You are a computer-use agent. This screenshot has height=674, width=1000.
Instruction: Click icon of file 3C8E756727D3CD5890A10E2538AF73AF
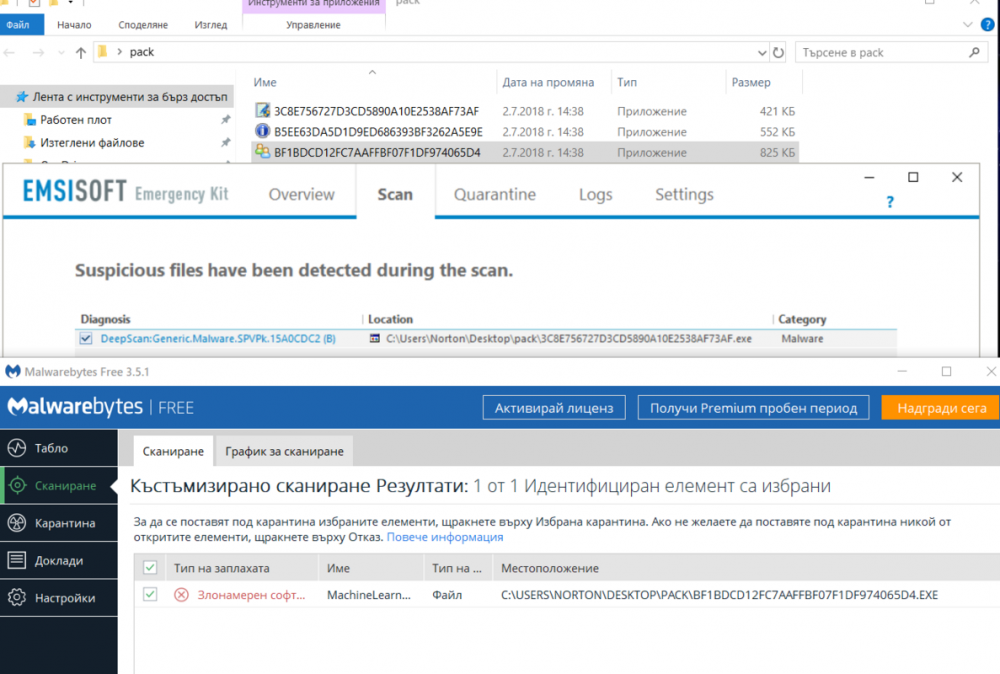pos(262,110)
